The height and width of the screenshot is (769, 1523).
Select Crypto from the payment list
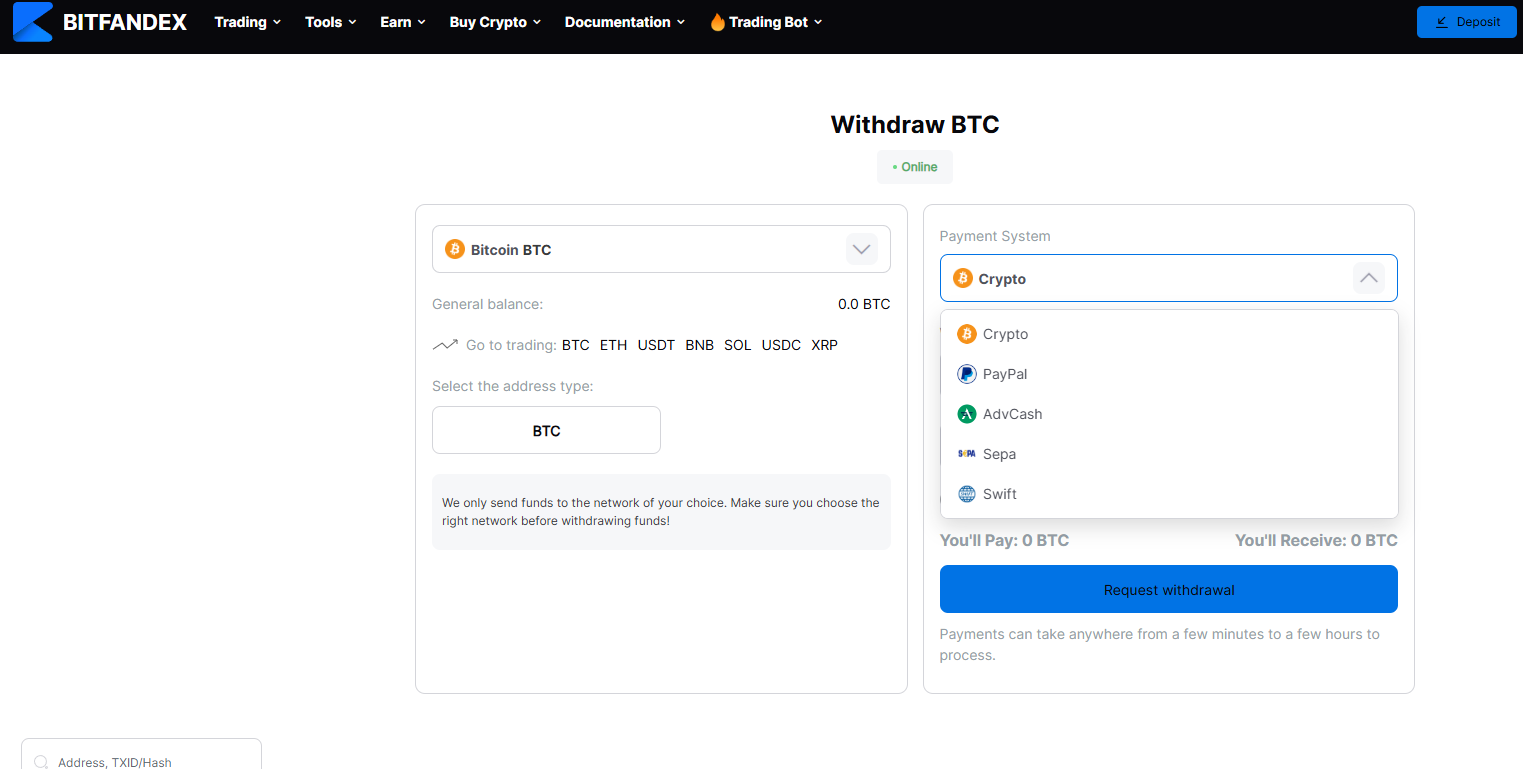coord(1169,334)
